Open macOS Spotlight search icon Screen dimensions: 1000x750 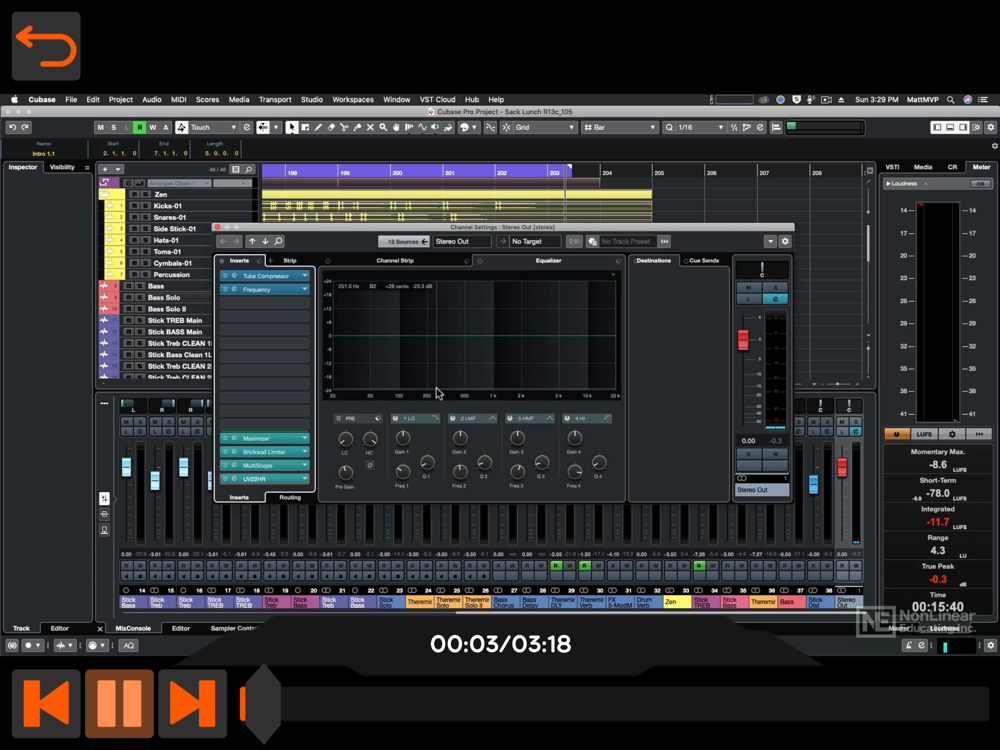click(x=950, y=99)
